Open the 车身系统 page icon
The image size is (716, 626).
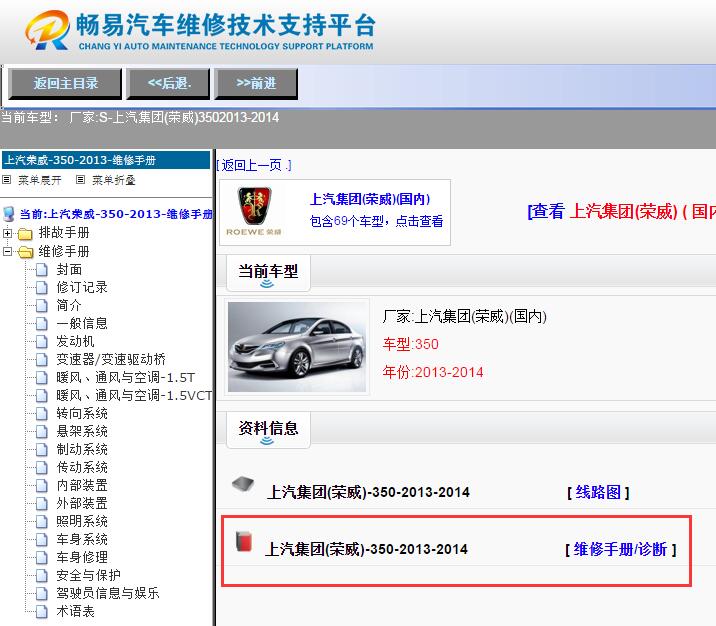tap(42, 540)
